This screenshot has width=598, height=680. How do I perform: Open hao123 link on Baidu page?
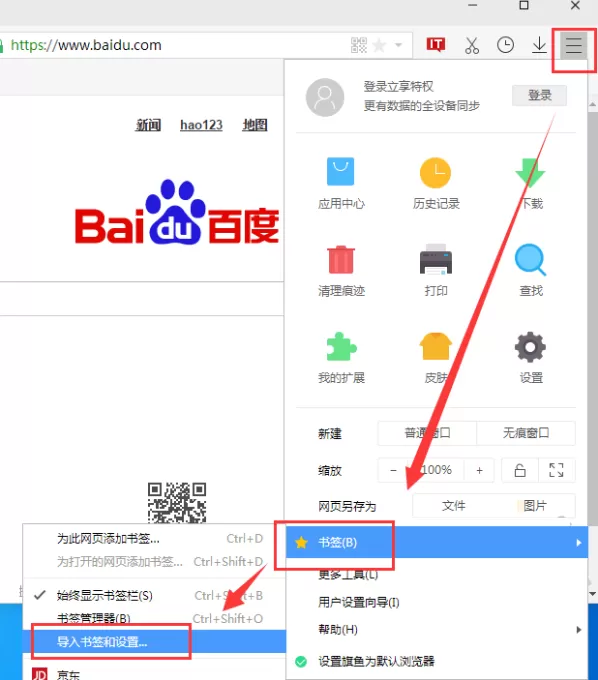pos(201,125)
